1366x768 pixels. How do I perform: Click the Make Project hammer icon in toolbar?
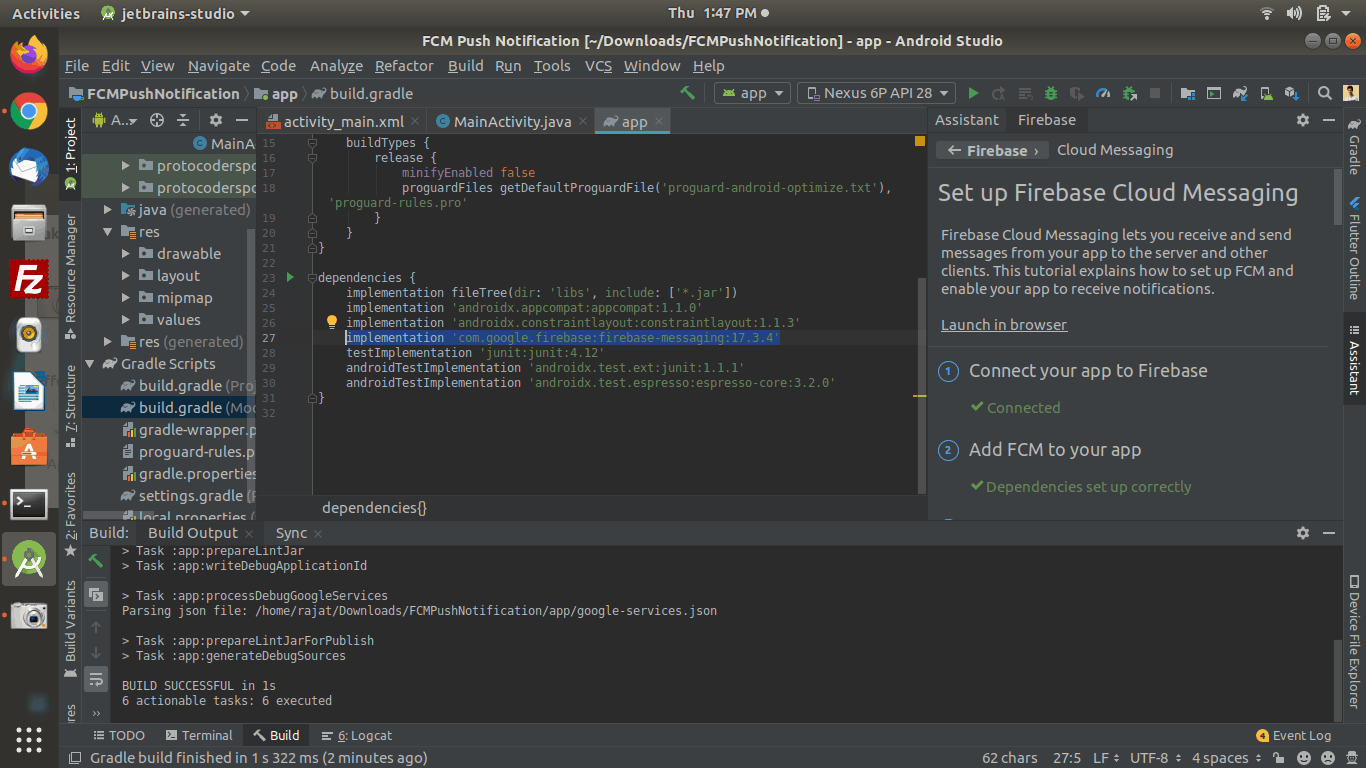click(x=687, y=93)
